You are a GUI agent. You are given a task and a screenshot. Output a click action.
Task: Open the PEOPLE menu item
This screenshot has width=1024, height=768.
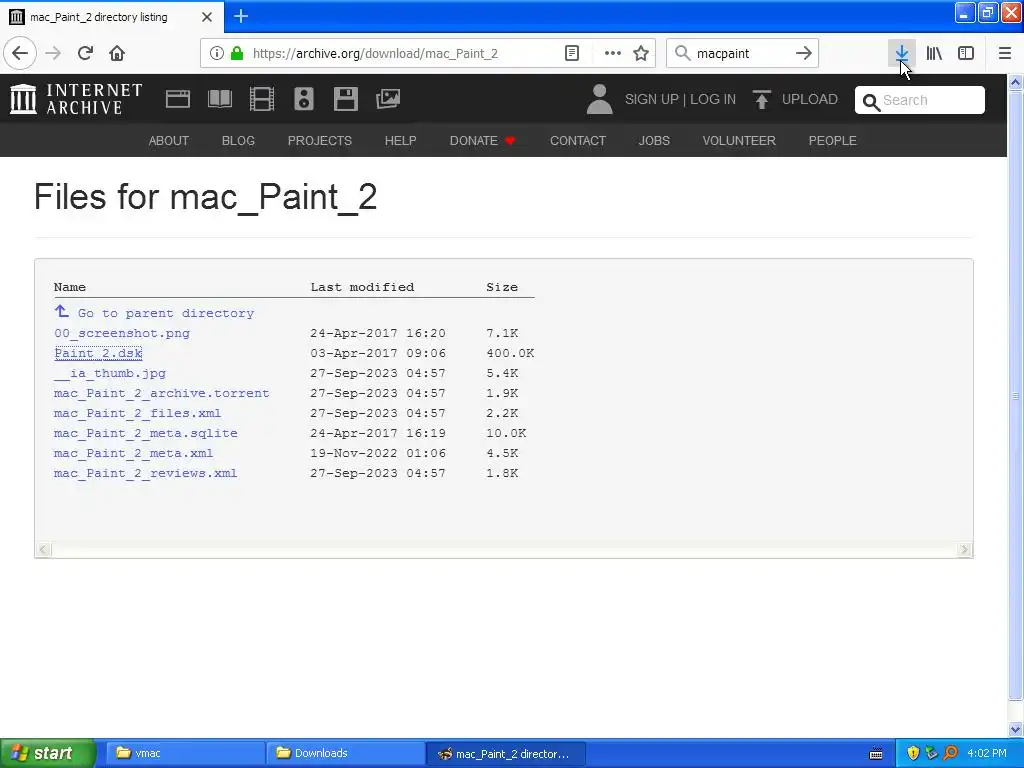(833, 140)
